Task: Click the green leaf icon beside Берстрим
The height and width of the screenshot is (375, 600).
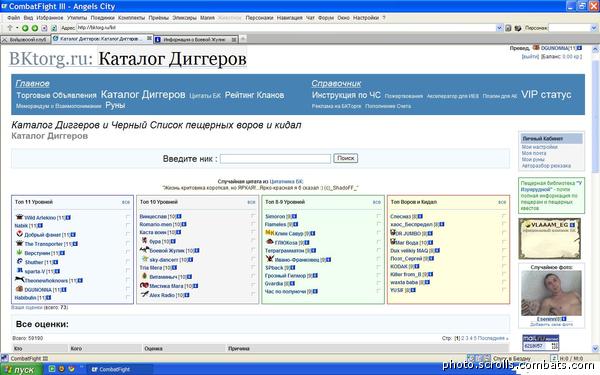Action: click(20, 252)
